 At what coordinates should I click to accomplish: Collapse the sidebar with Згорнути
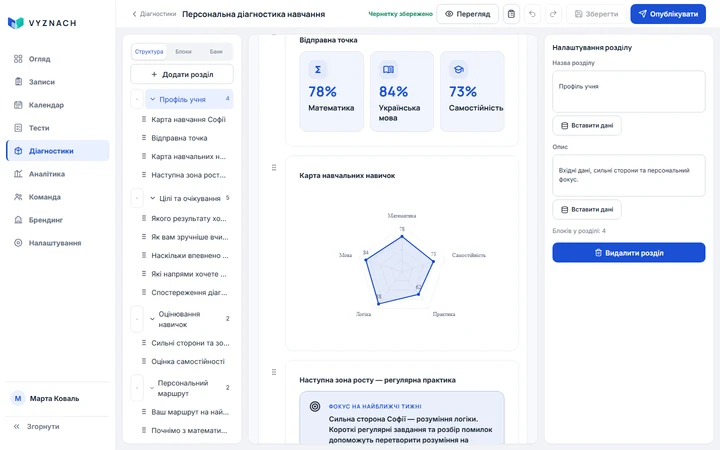[37, 426]
